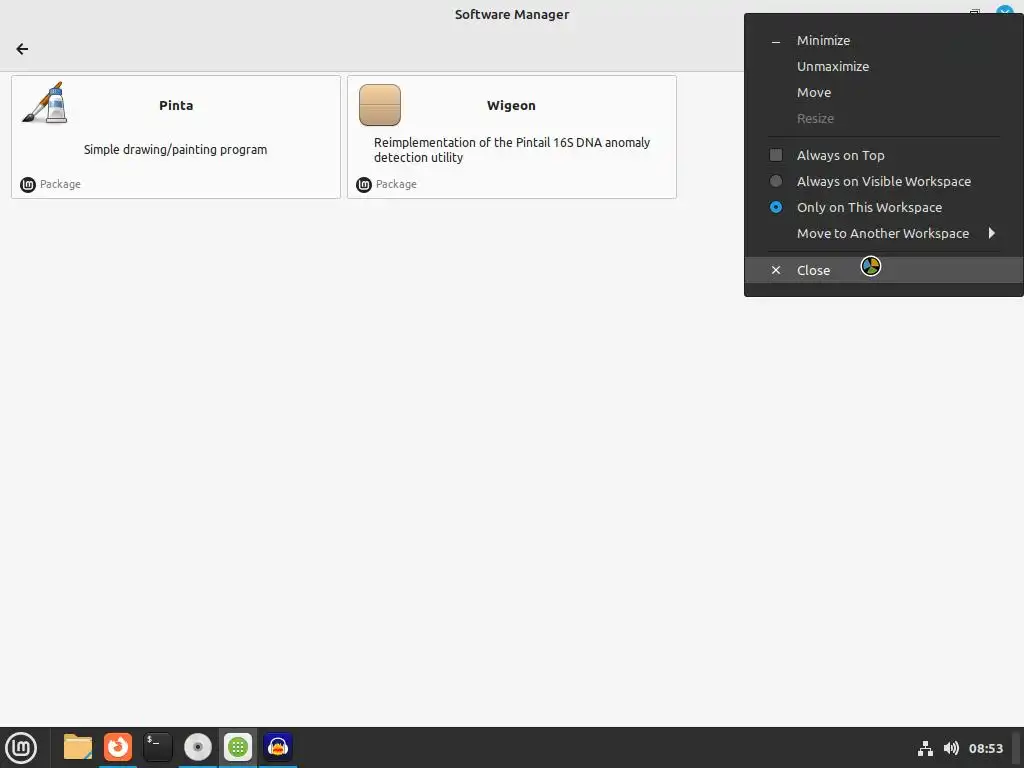This screenshot has height=768, width=1024.
Task: Open the Terminal from the panel
Action: [x=158, y=747]
